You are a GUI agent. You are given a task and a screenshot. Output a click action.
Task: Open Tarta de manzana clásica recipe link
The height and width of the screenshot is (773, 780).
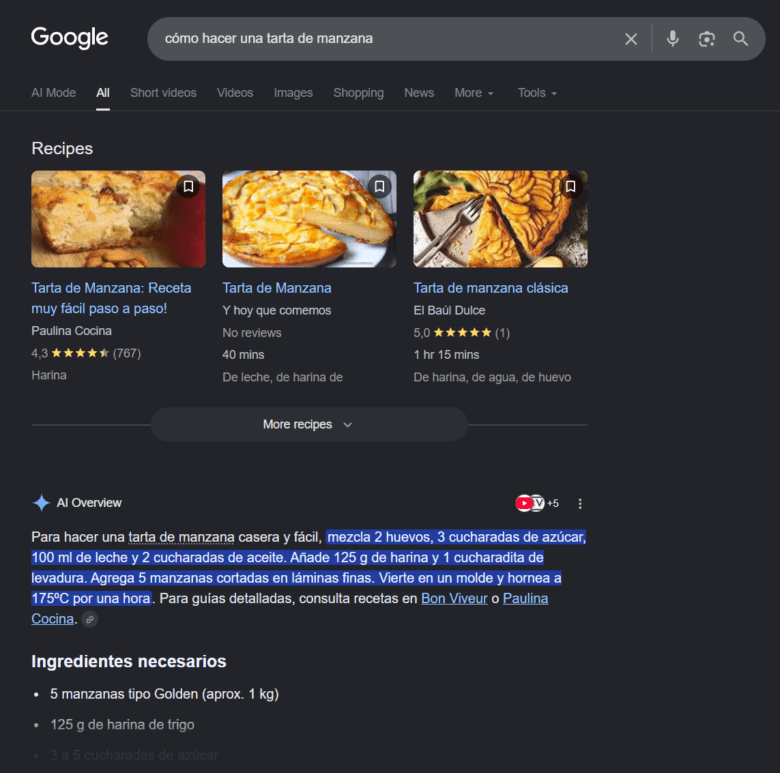490,288
